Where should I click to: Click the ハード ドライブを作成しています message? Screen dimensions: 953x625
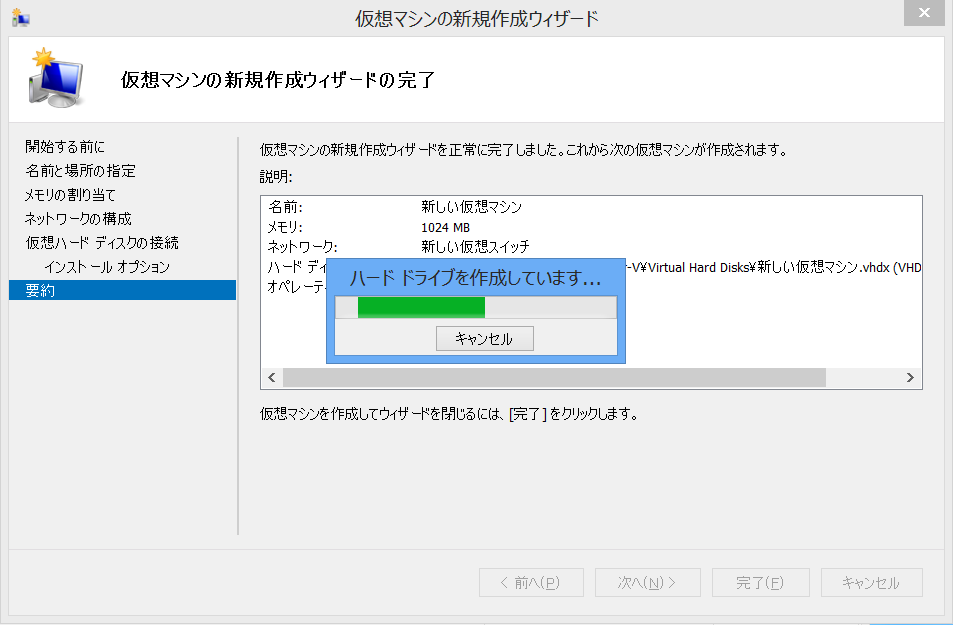pyautogui.click(x=475, y=278)
